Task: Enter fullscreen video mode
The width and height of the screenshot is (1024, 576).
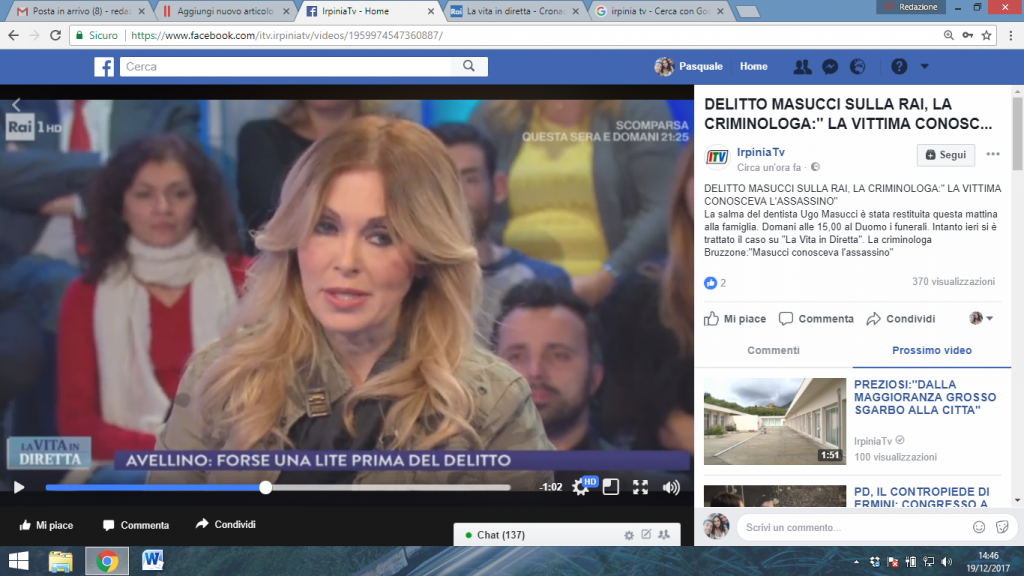Action: 641,488
